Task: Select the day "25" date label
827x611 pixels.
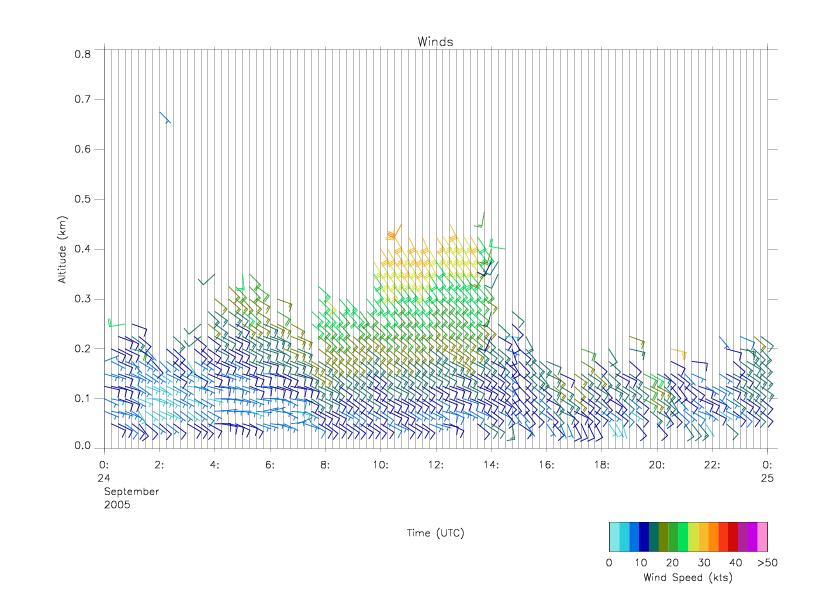Action: (767, 478)
